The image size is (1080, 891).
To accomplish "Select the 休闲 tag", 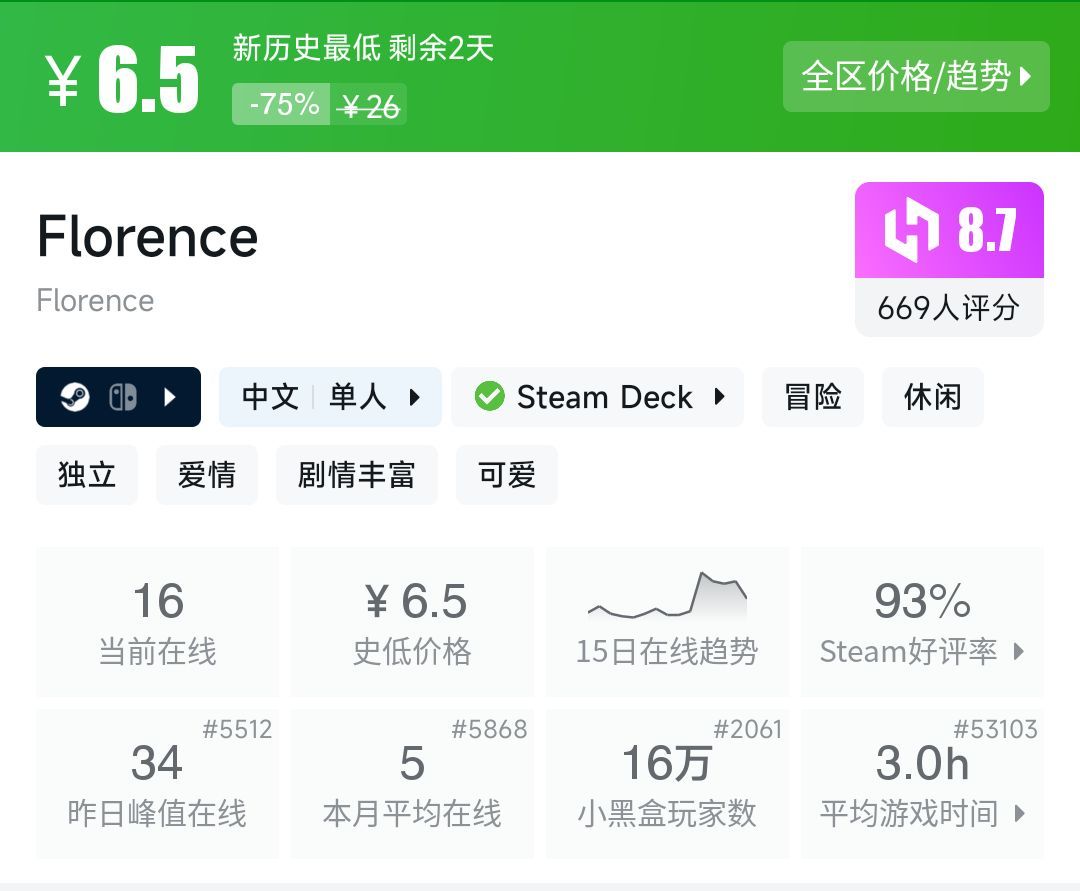I will (x=932, y=397).
